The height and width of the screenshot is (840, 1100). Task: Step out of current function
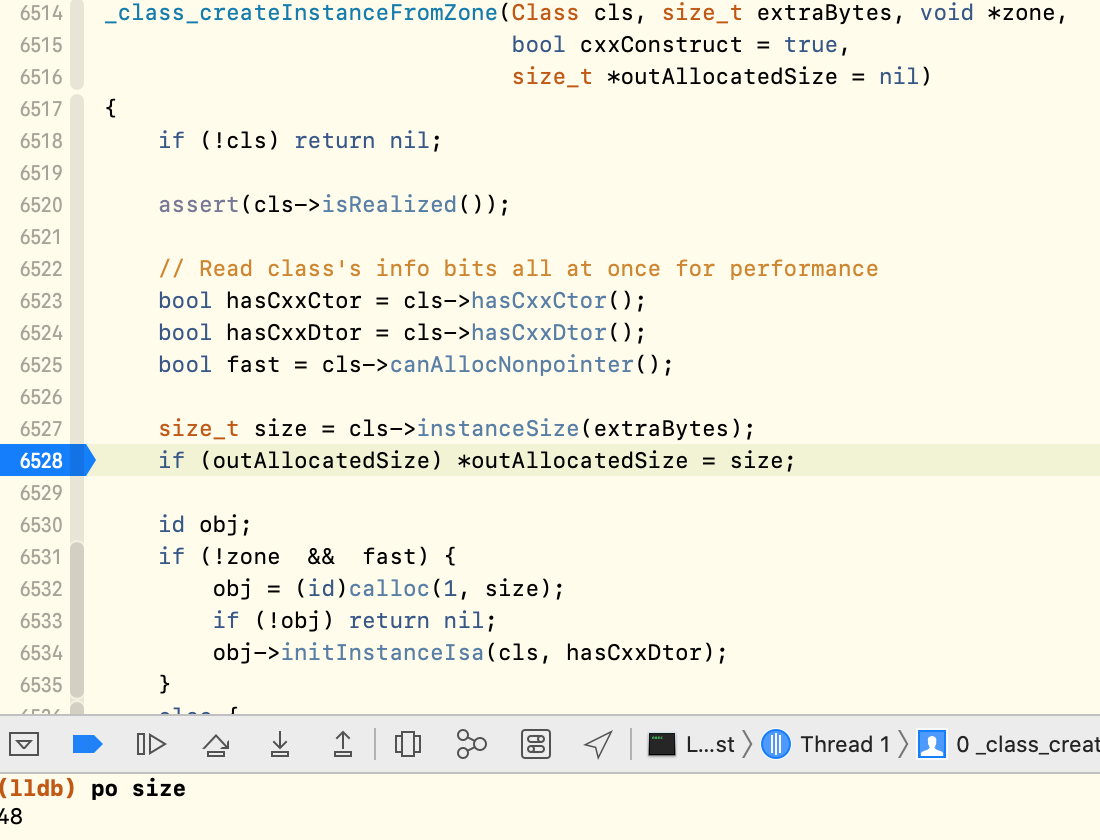point(343,744)
